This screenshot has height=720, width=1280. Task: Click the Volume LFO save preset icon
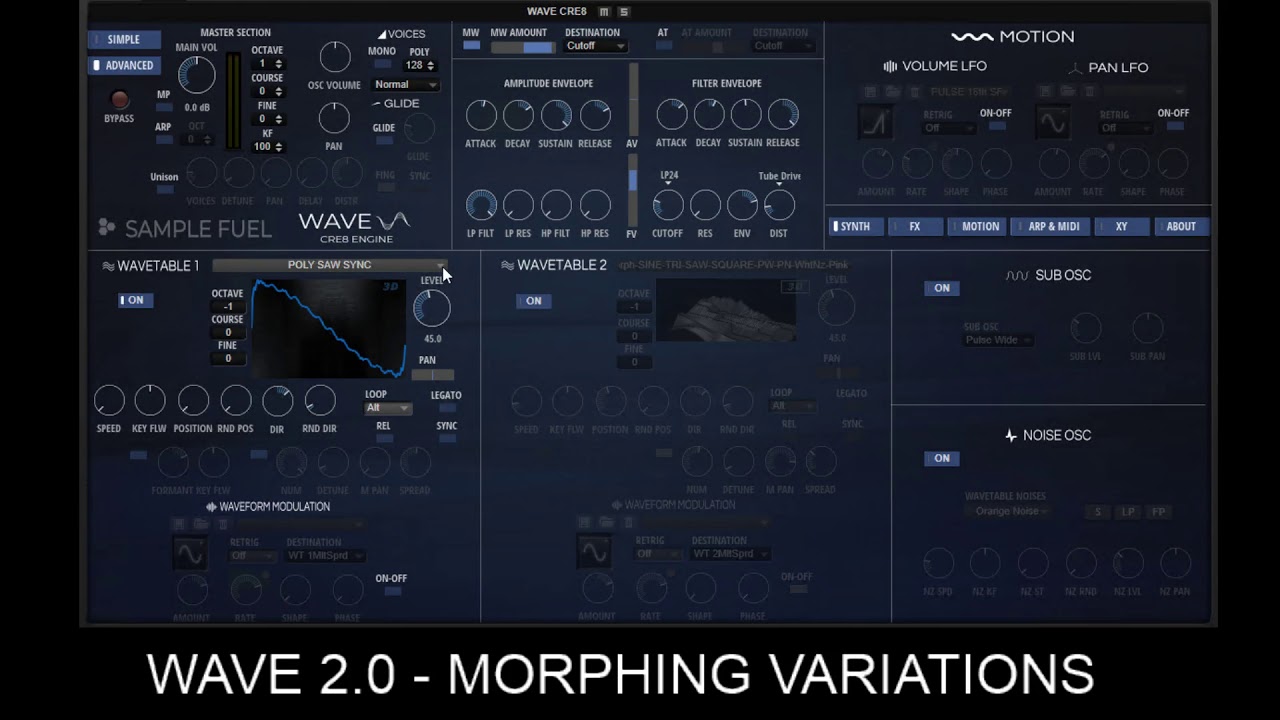tap(871, 92)
